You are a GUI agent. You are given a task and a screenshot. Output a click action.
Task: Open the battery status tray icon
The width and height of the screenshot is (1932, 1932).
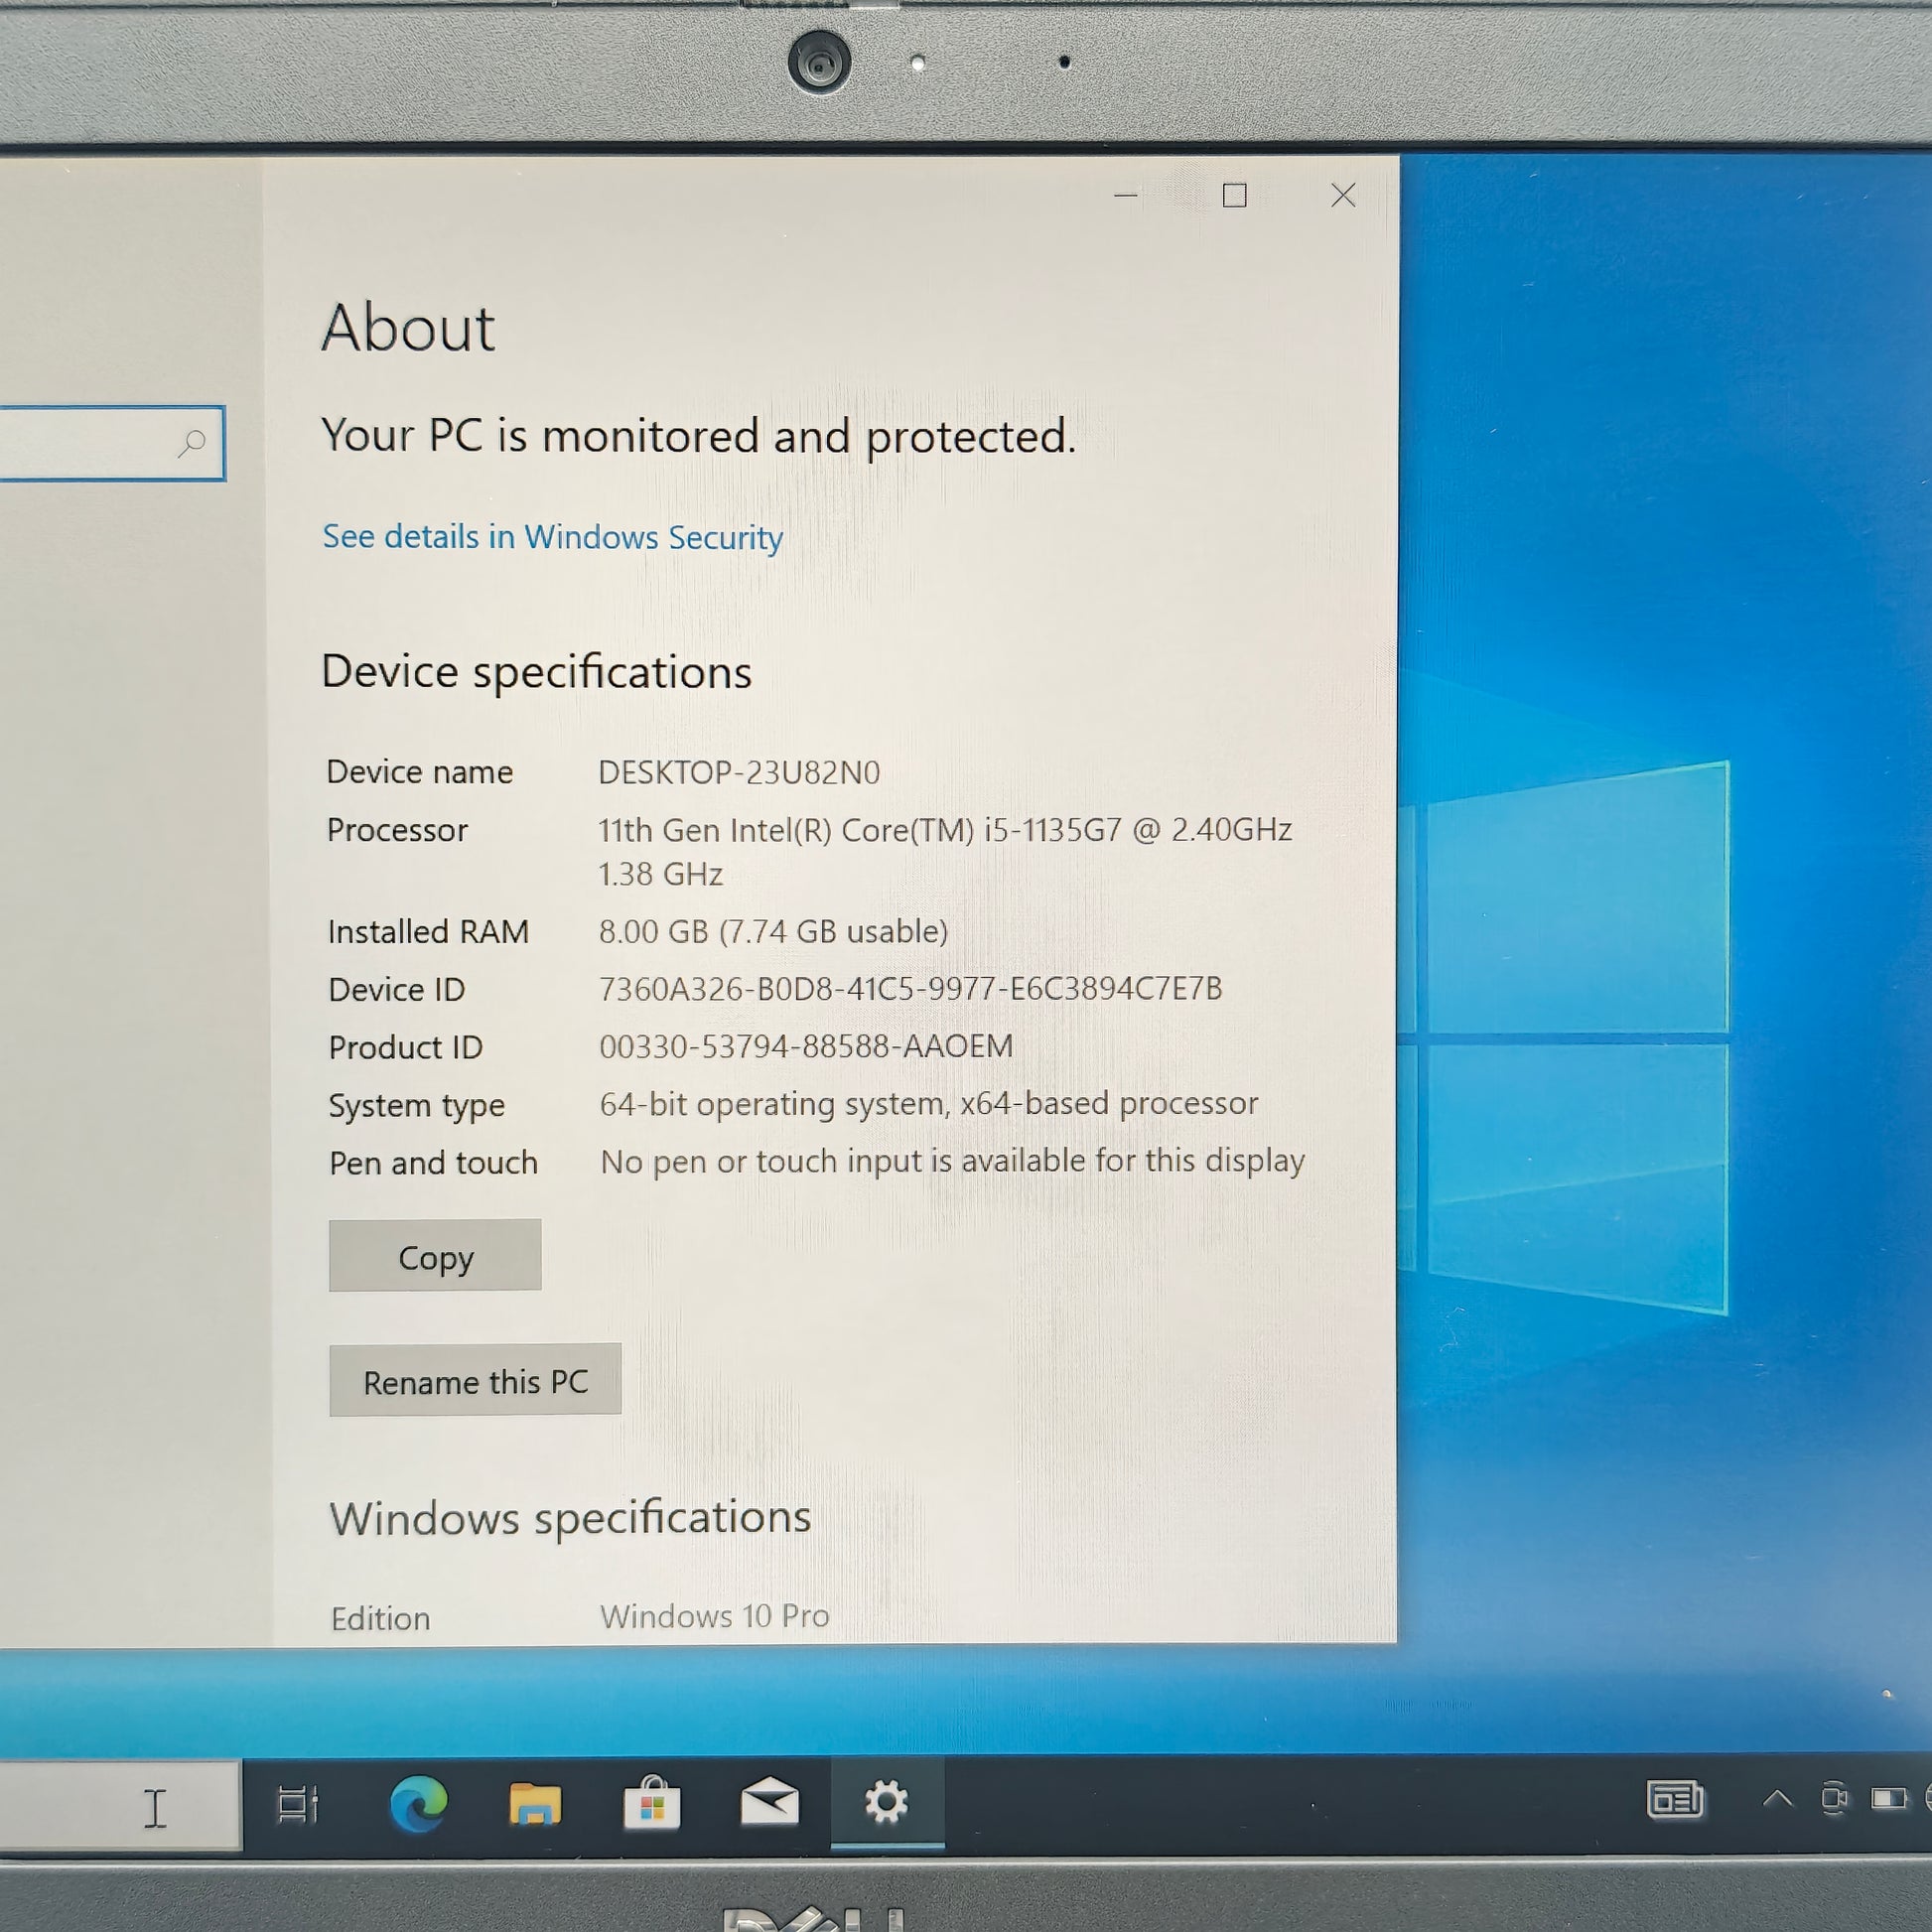click(x=1888, y=1800)
